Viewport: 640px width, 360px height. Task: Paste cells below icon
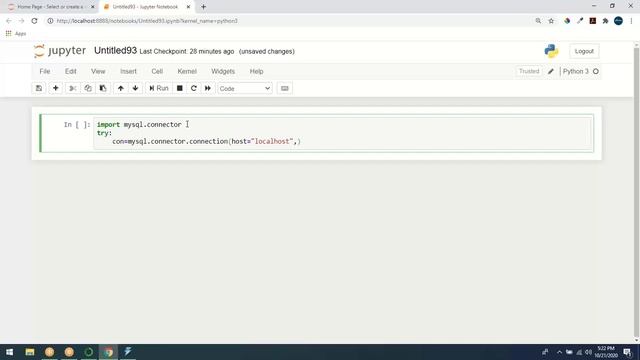(x=103, y=88)
